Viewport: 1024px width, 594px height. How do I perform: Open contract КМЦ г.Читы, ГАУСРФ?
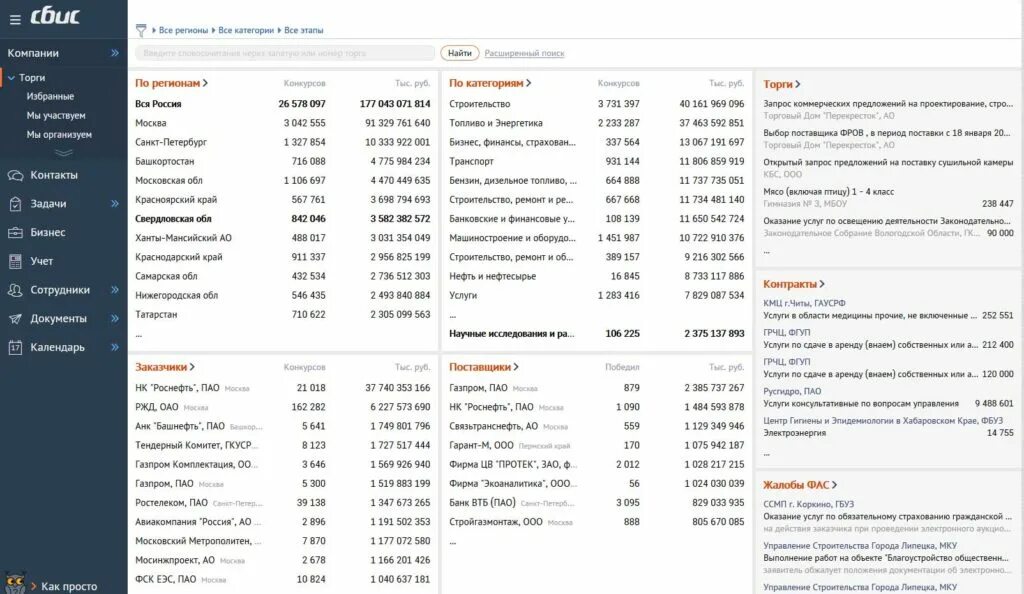[x=804, y=304]
